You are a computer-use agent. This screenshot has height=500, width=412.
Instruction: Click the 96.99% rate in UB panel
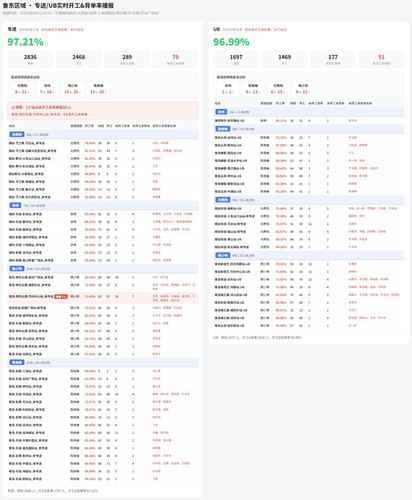(x=231, y=42)
